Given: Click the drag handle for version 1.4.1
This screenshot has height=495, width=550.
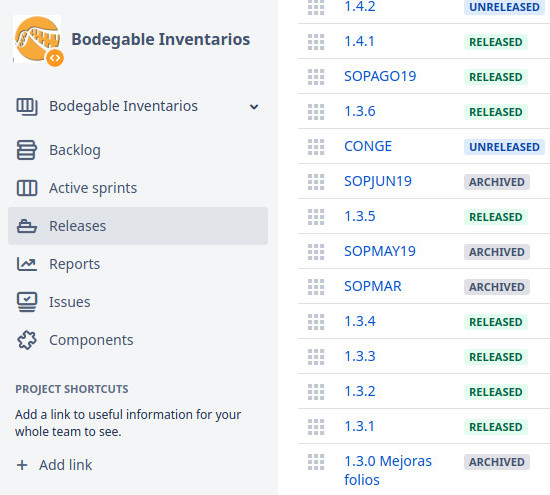Looking at the screenshot, I should click(316, 42).
